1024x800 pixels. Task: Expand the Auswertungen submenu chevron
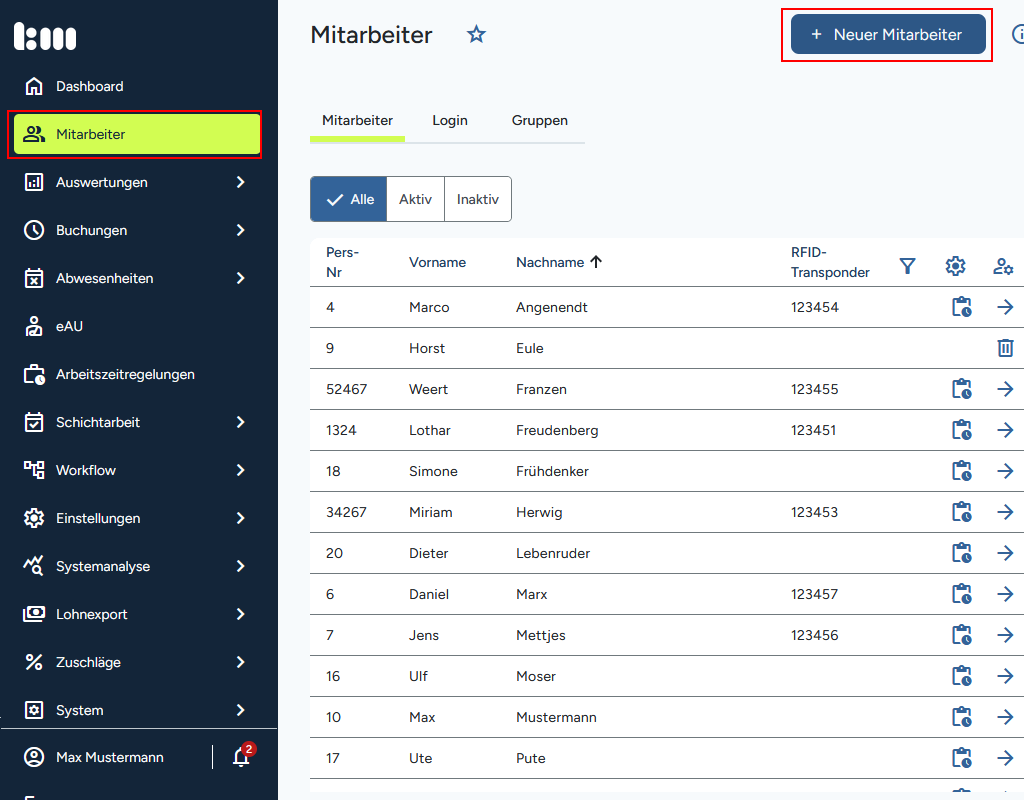(240, 182)
